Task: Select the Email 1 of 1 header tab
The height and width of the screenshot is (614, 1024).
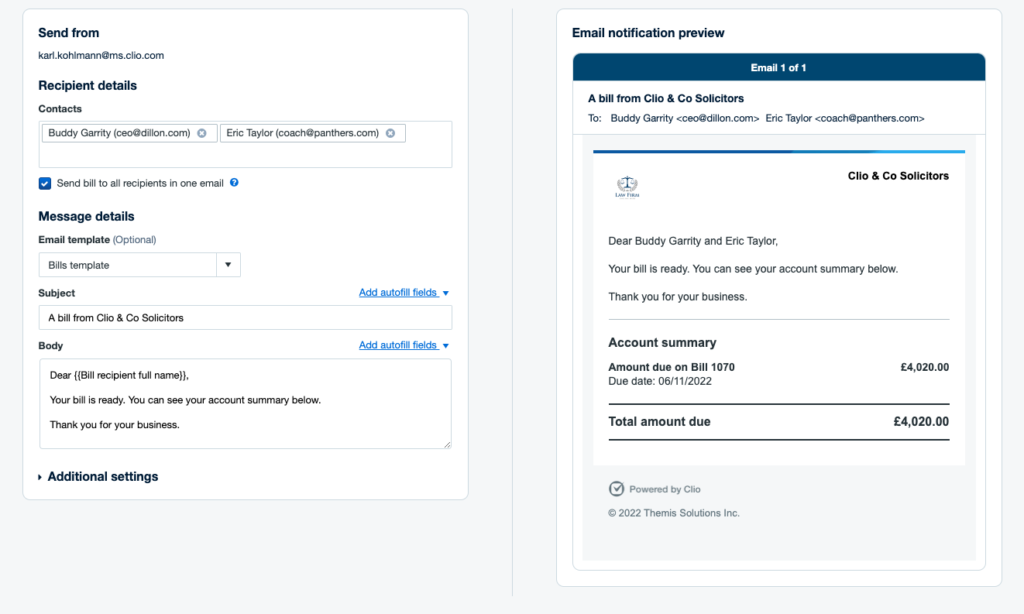Action: (778, 68)
